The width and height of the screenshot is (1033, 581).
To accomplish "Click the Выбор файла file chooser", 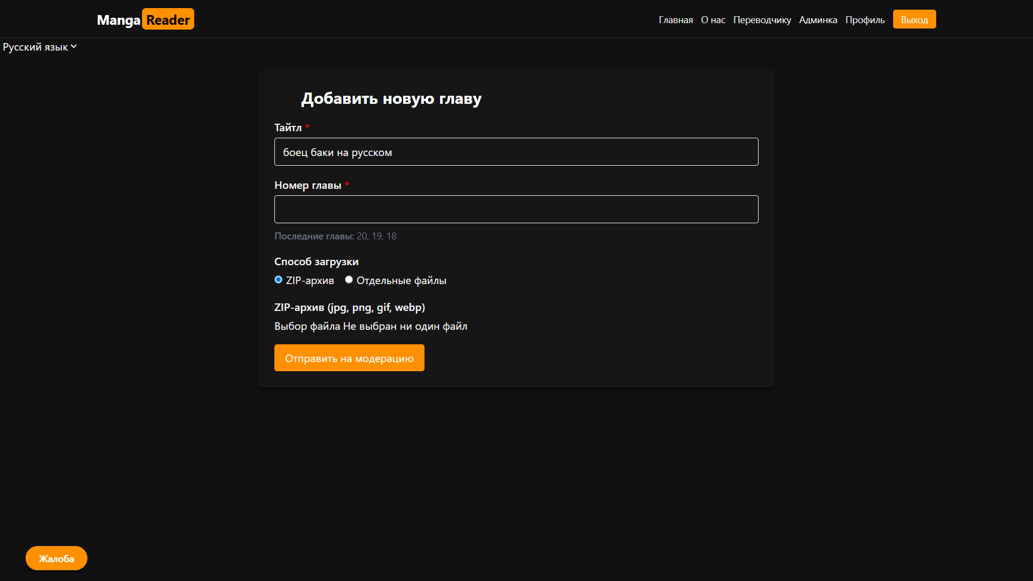I will (x=308, y=326).
